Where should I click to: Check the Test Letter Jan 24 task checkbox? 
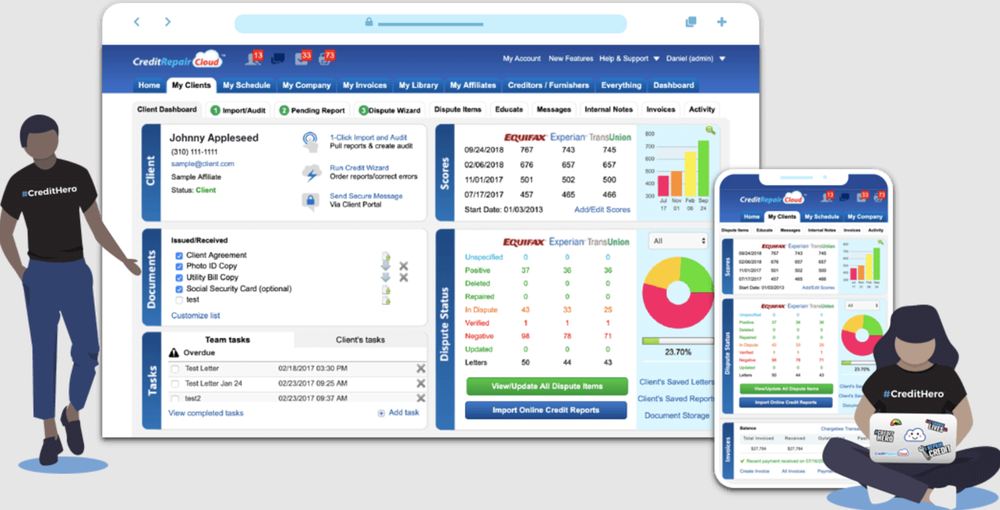click(x=175, y=384)
